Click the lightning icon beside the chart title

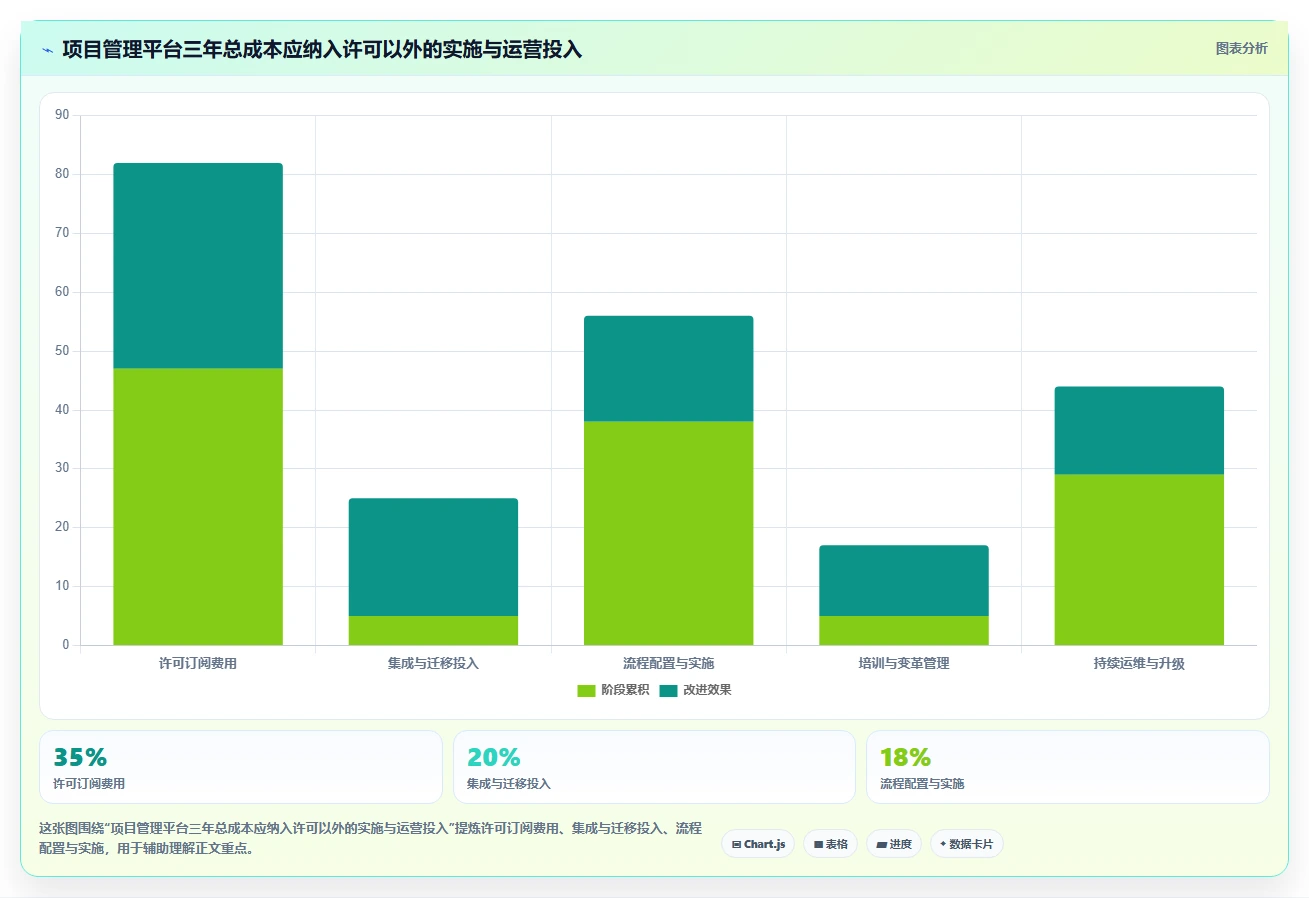point(47,50)
